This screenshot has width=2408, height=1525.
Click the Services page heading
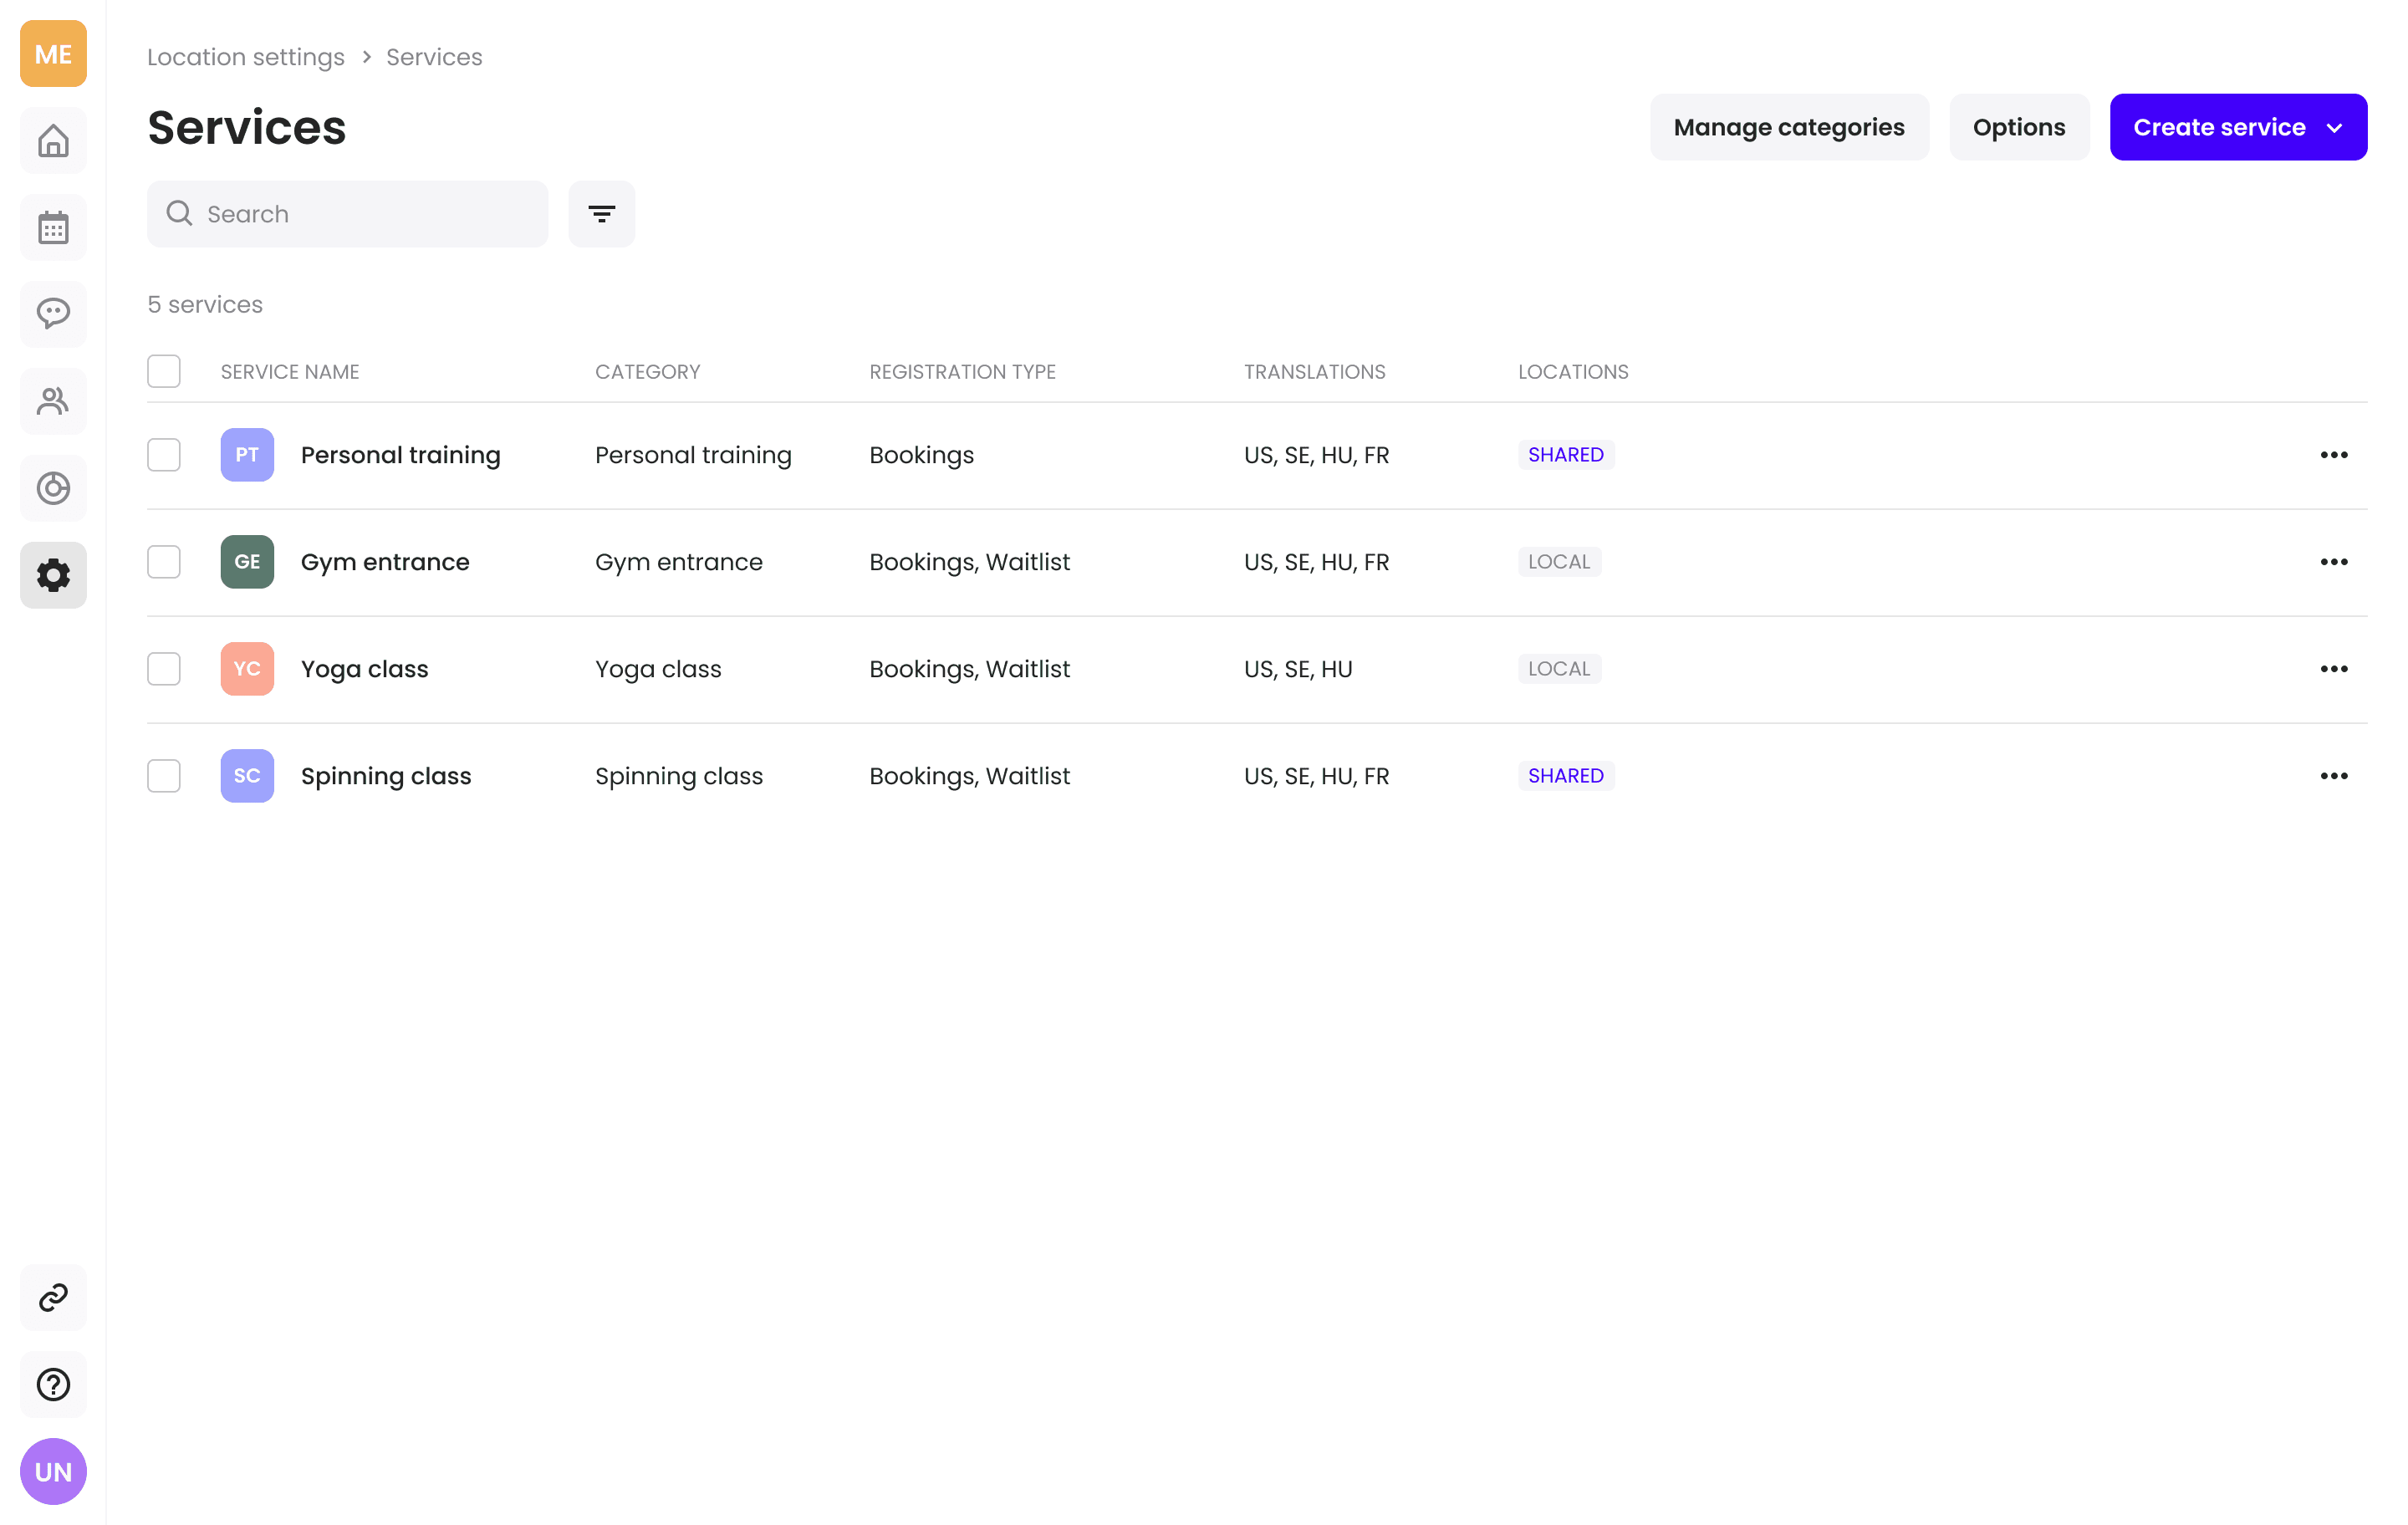(x=247, y=127)
